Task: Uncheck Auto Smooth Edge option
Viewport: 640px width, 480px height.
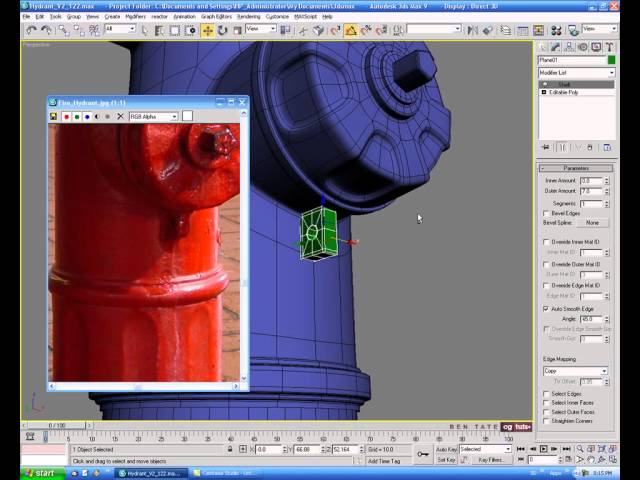Action: 546,309
